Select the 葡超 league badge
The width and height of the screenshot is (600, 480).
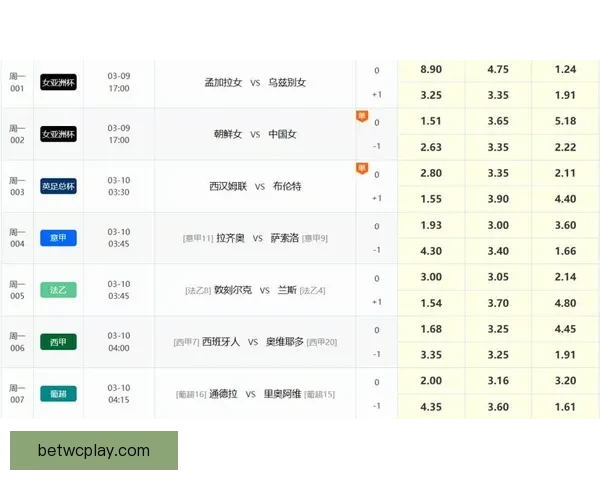point(59,394)
